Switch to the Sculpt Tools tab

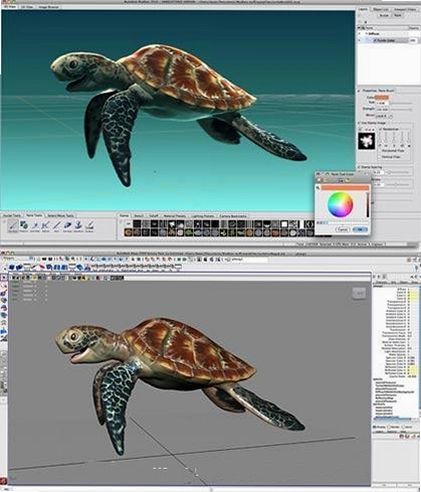[12, 216]
